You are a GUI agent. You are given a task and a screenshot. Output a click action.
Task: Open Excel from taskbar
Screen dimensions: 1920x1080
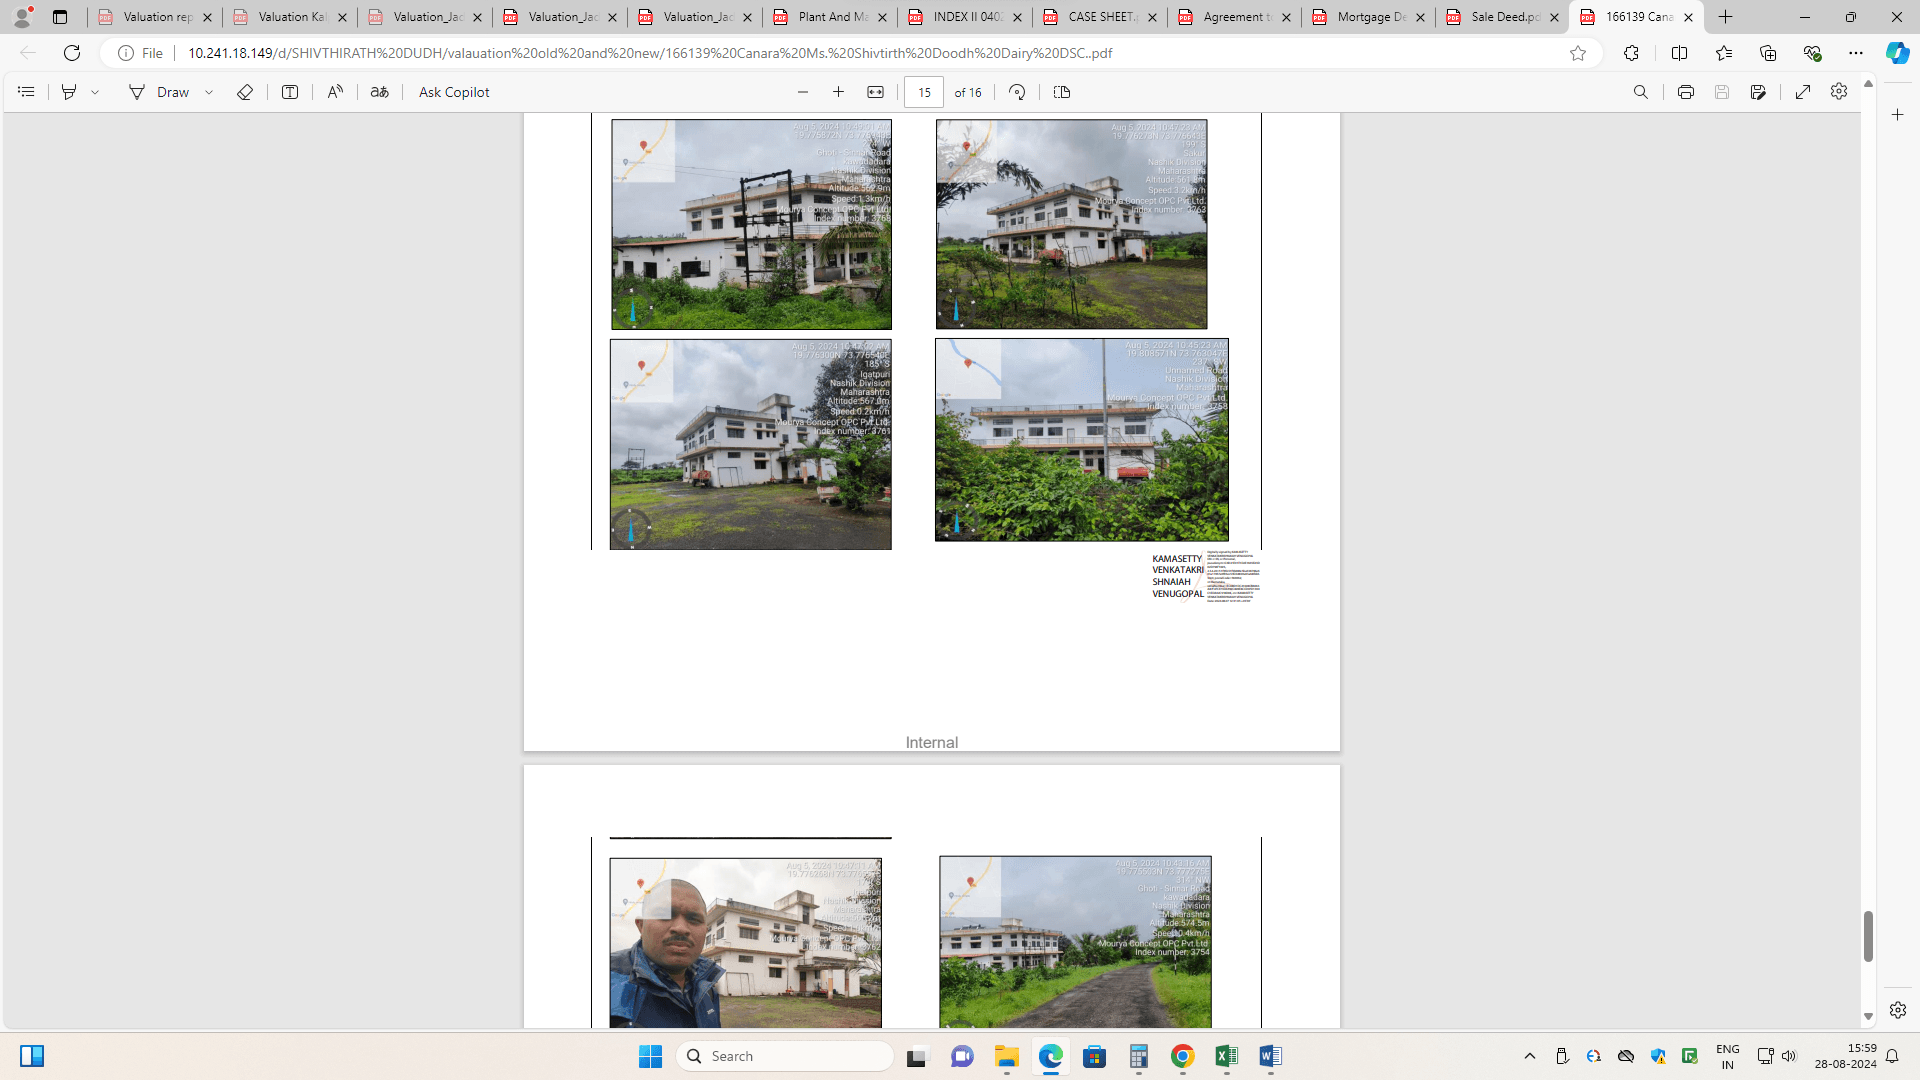point(1227,1056)
